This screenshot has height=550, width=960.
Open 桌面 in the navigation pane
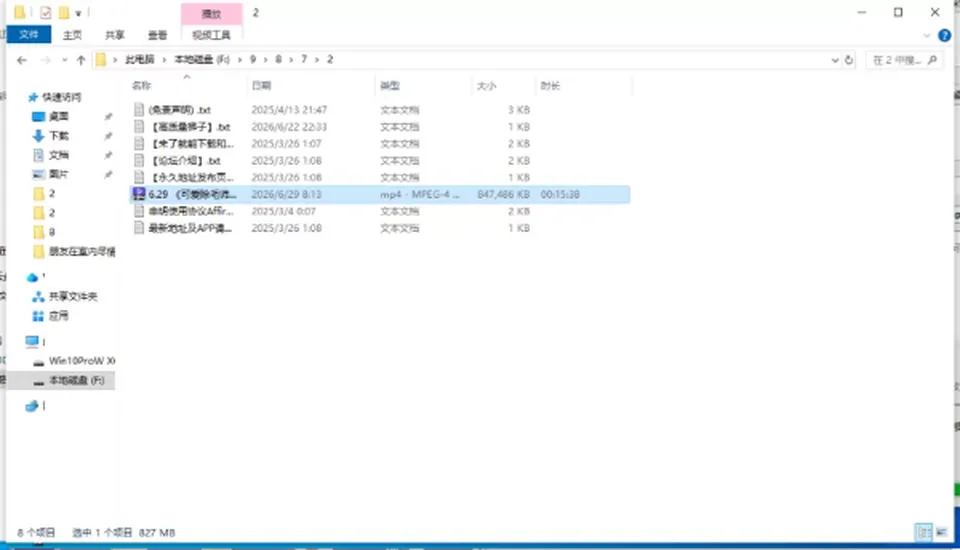click(x=59, y=116)
